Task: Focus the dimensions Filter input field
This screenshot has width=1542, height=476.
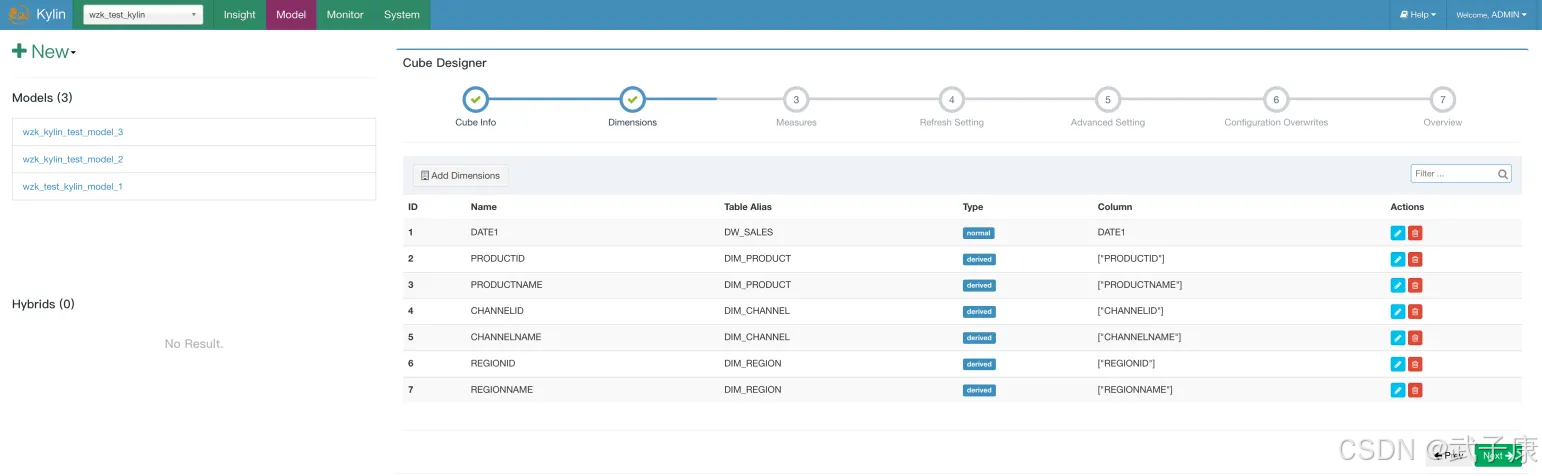Action: pos(1453,174)
